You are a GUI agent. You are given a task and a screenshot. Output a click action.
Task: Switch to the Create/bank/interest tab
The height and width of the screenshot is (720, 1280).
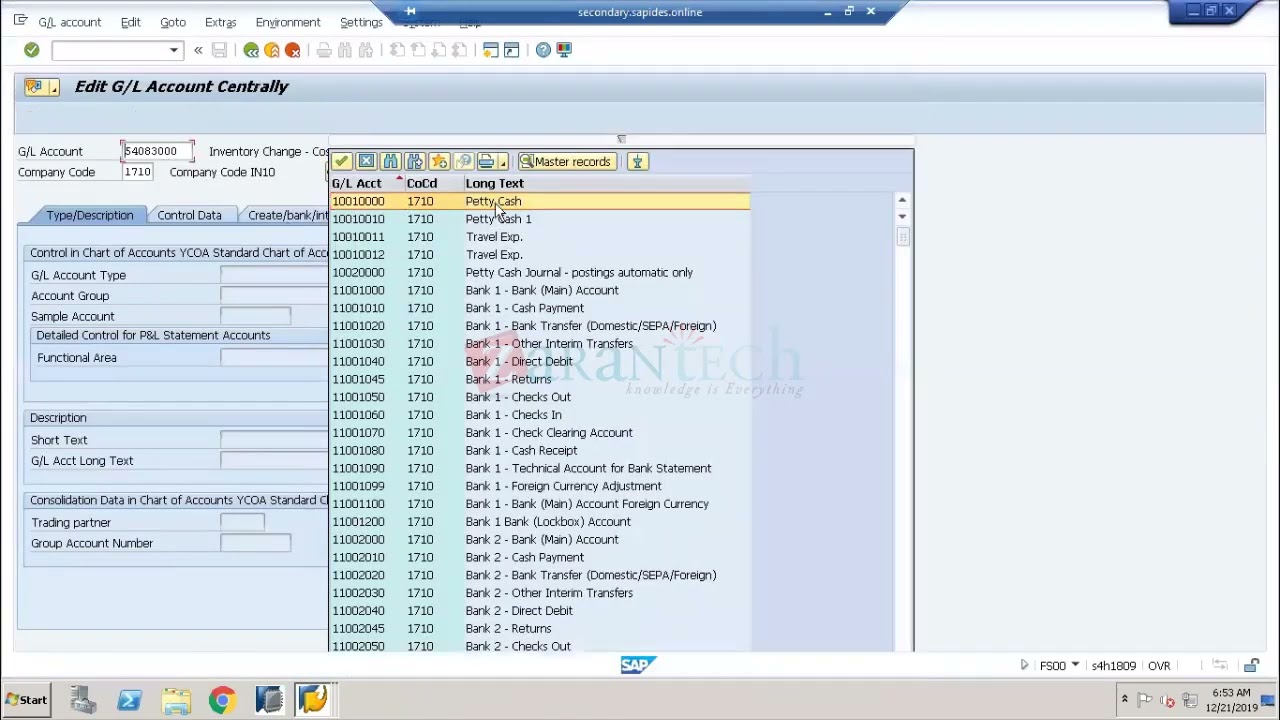pyautogui.click(x=286, y=215)
